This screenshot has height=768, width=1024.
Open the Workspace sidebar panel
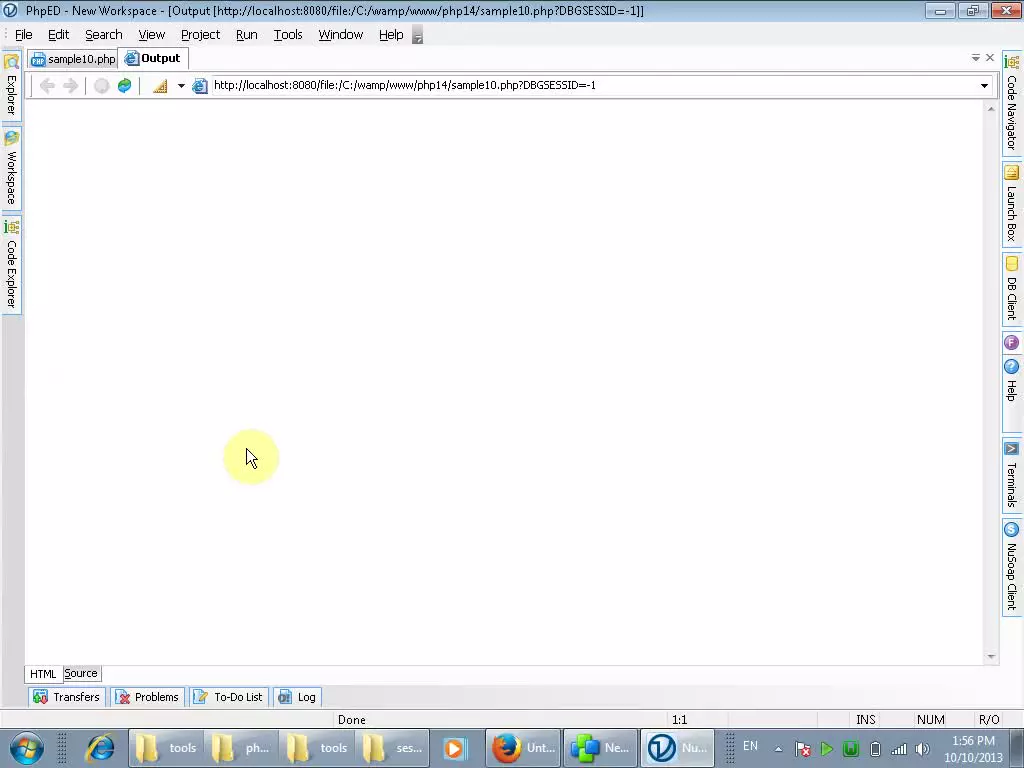pyautogui.click(x=11, y=168)
